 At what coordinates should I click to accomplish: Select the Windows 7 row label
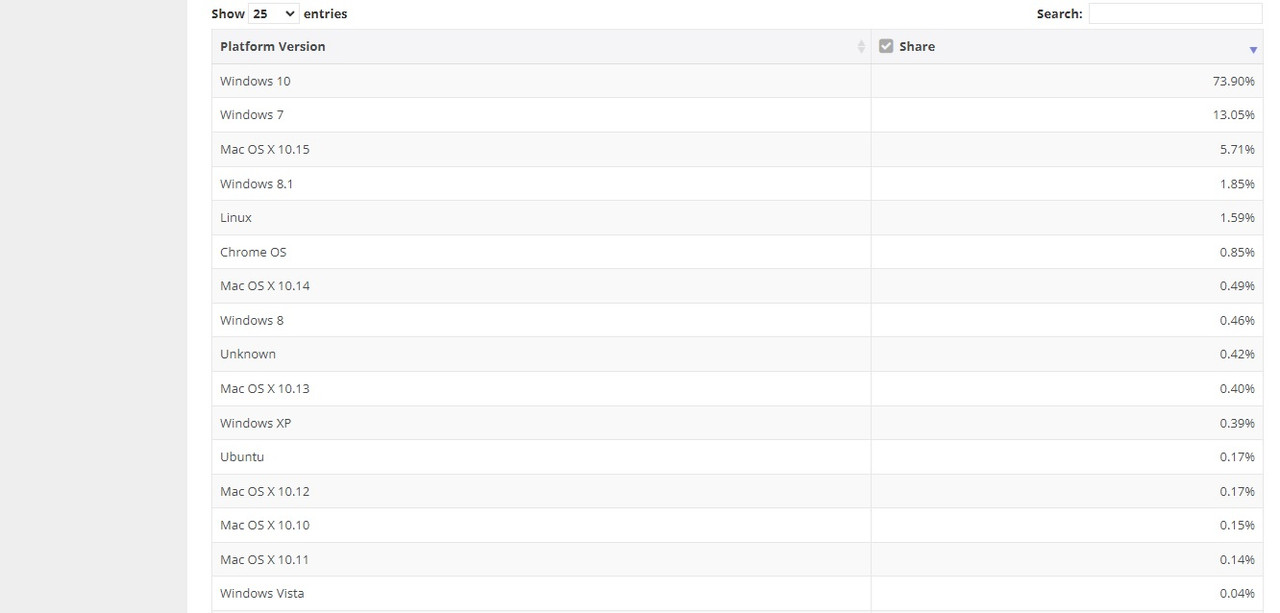tap(252, 115)
